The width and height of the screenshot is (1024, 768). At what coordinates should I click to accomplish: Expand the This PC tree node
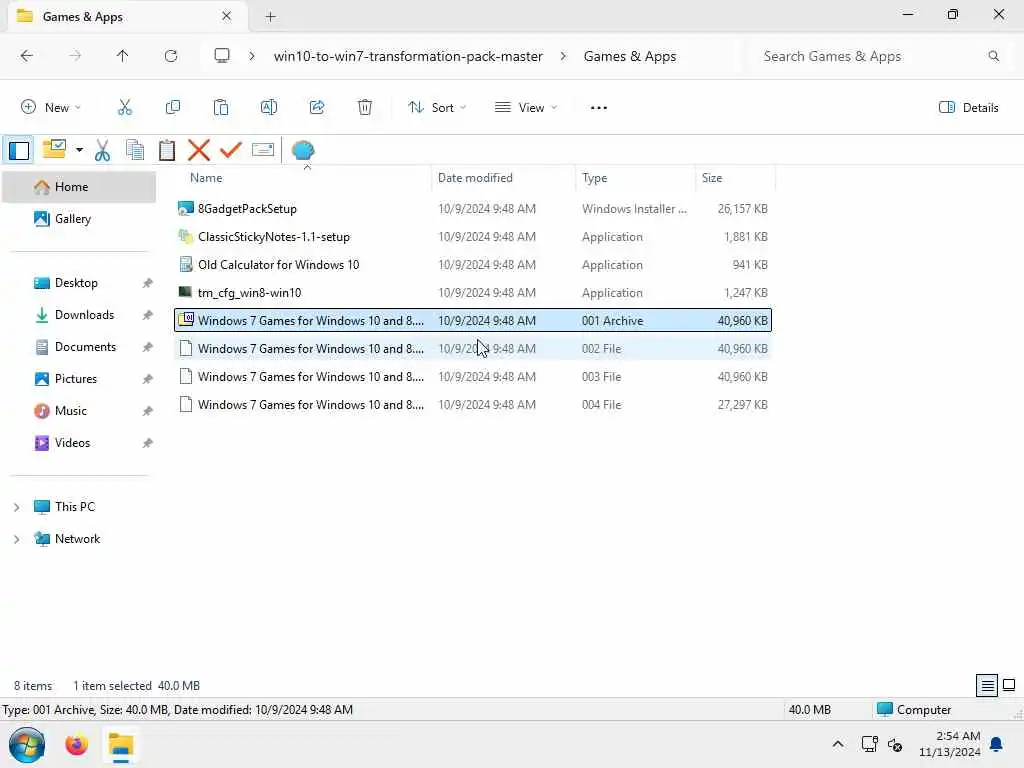tap(16, 507)
